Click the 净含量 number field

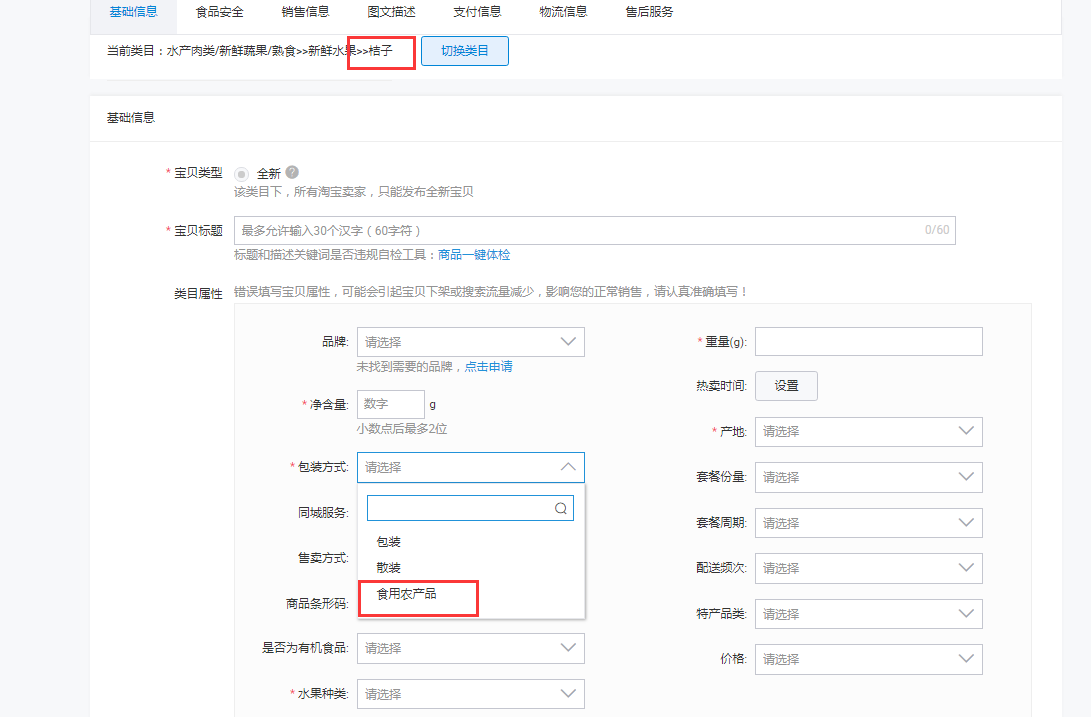390,404
